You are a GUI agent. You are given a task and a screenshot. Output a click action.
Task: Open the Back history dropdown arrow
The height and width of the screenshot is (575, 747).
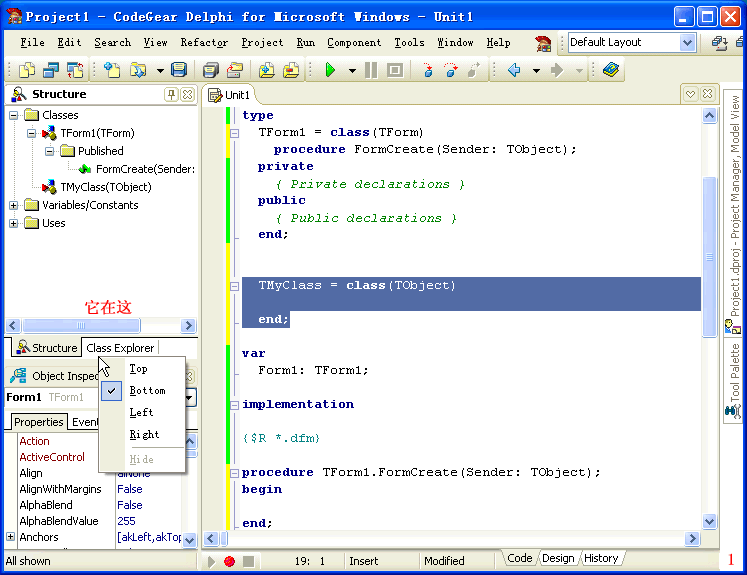(536, 71)
